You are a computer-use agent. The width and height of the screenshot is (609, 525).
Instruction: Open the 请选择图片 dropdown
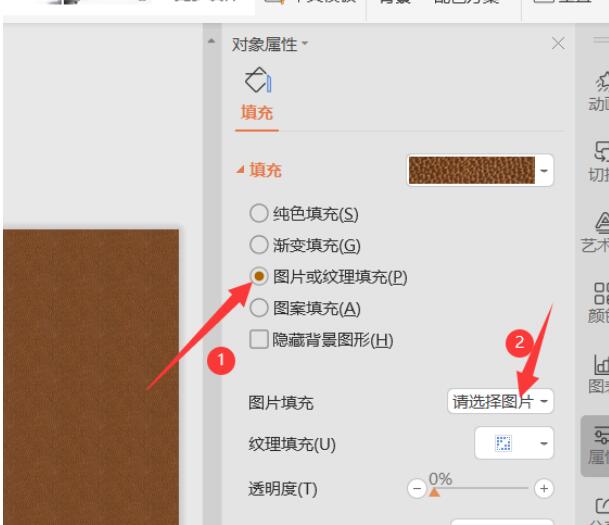click(x=500, y=401)
